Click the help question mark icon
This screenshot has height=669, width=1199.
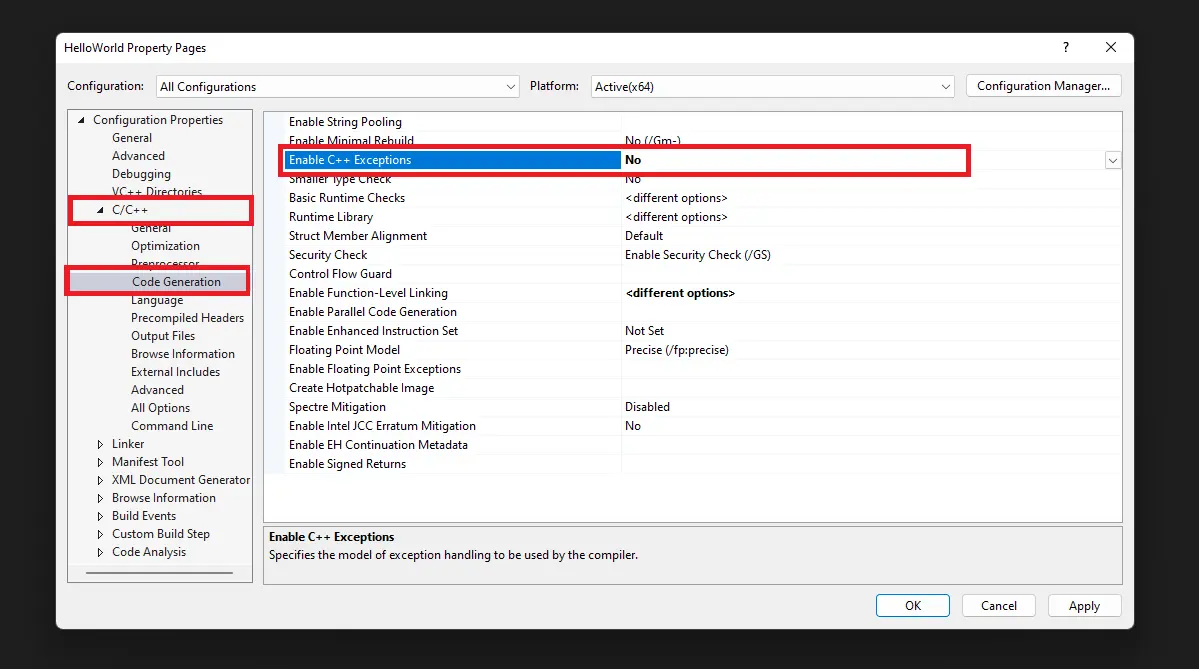[1065, 47]
